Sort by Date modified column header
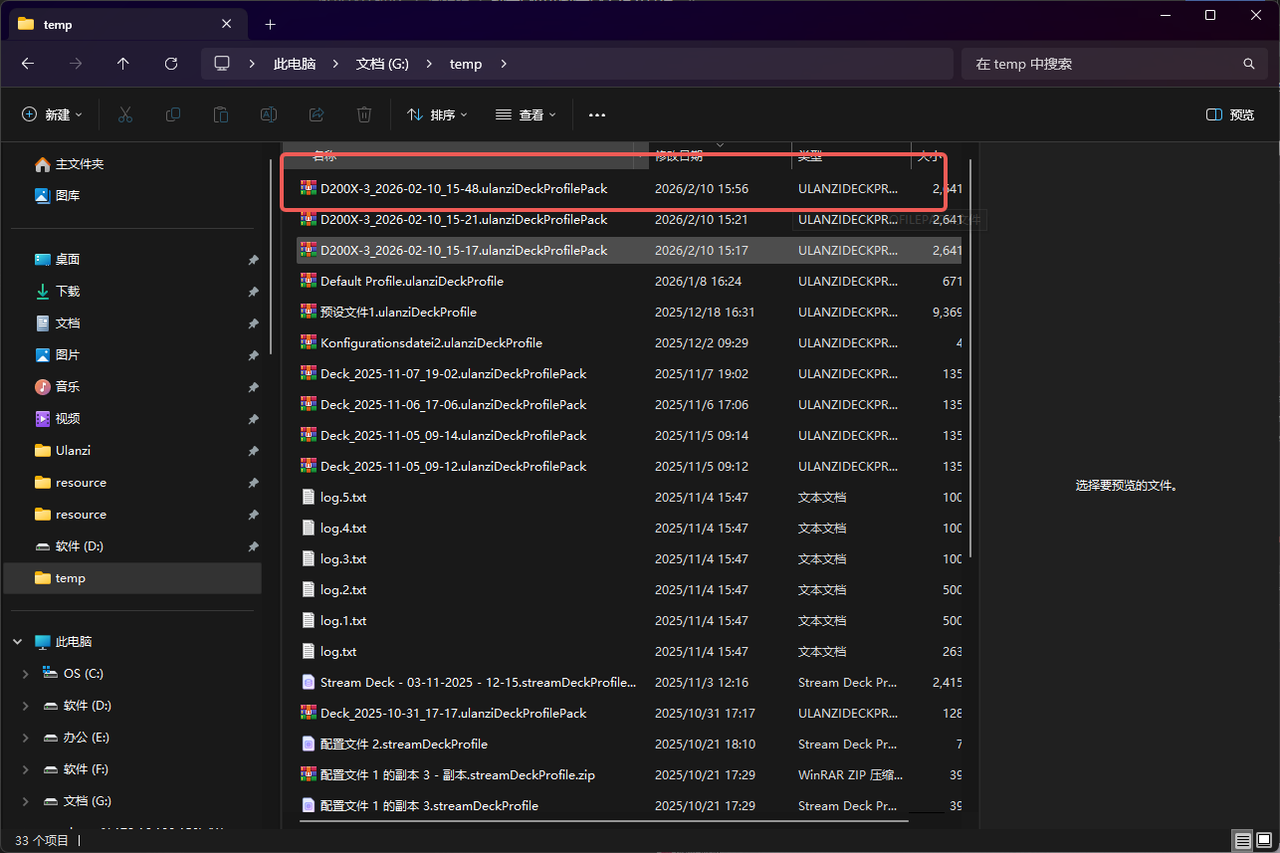Screen dimensions: 1280x853 coord(700,156)
